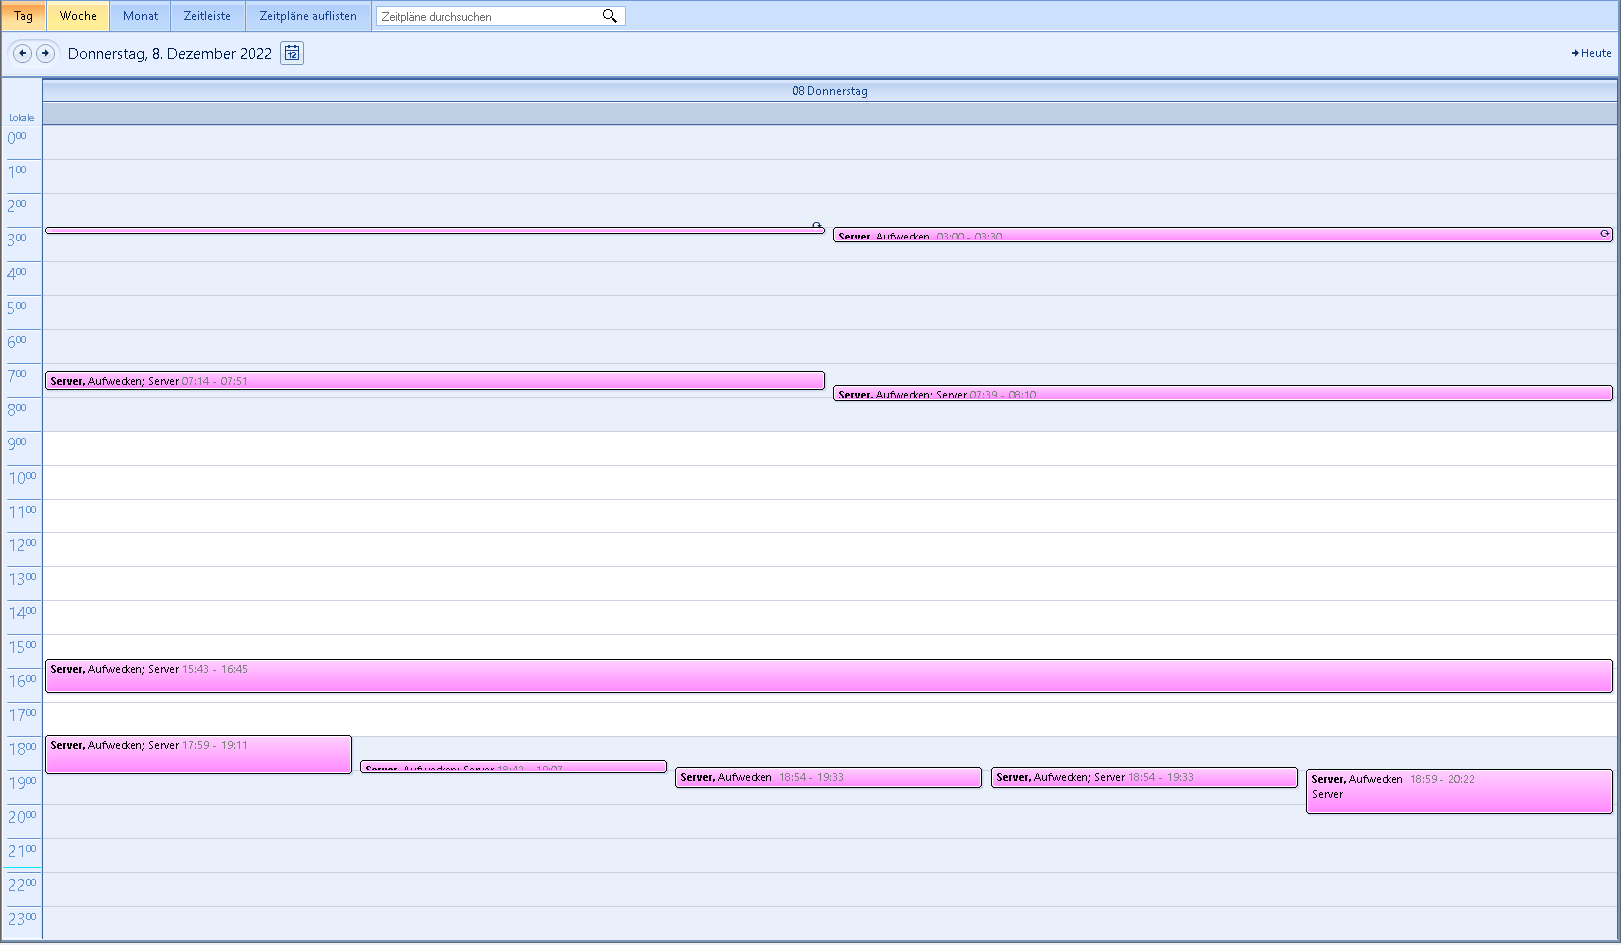The height and width of the screenshot is (945, 1621).
Task: Click the 12:00 time slot row
Action: click(829, 550)
